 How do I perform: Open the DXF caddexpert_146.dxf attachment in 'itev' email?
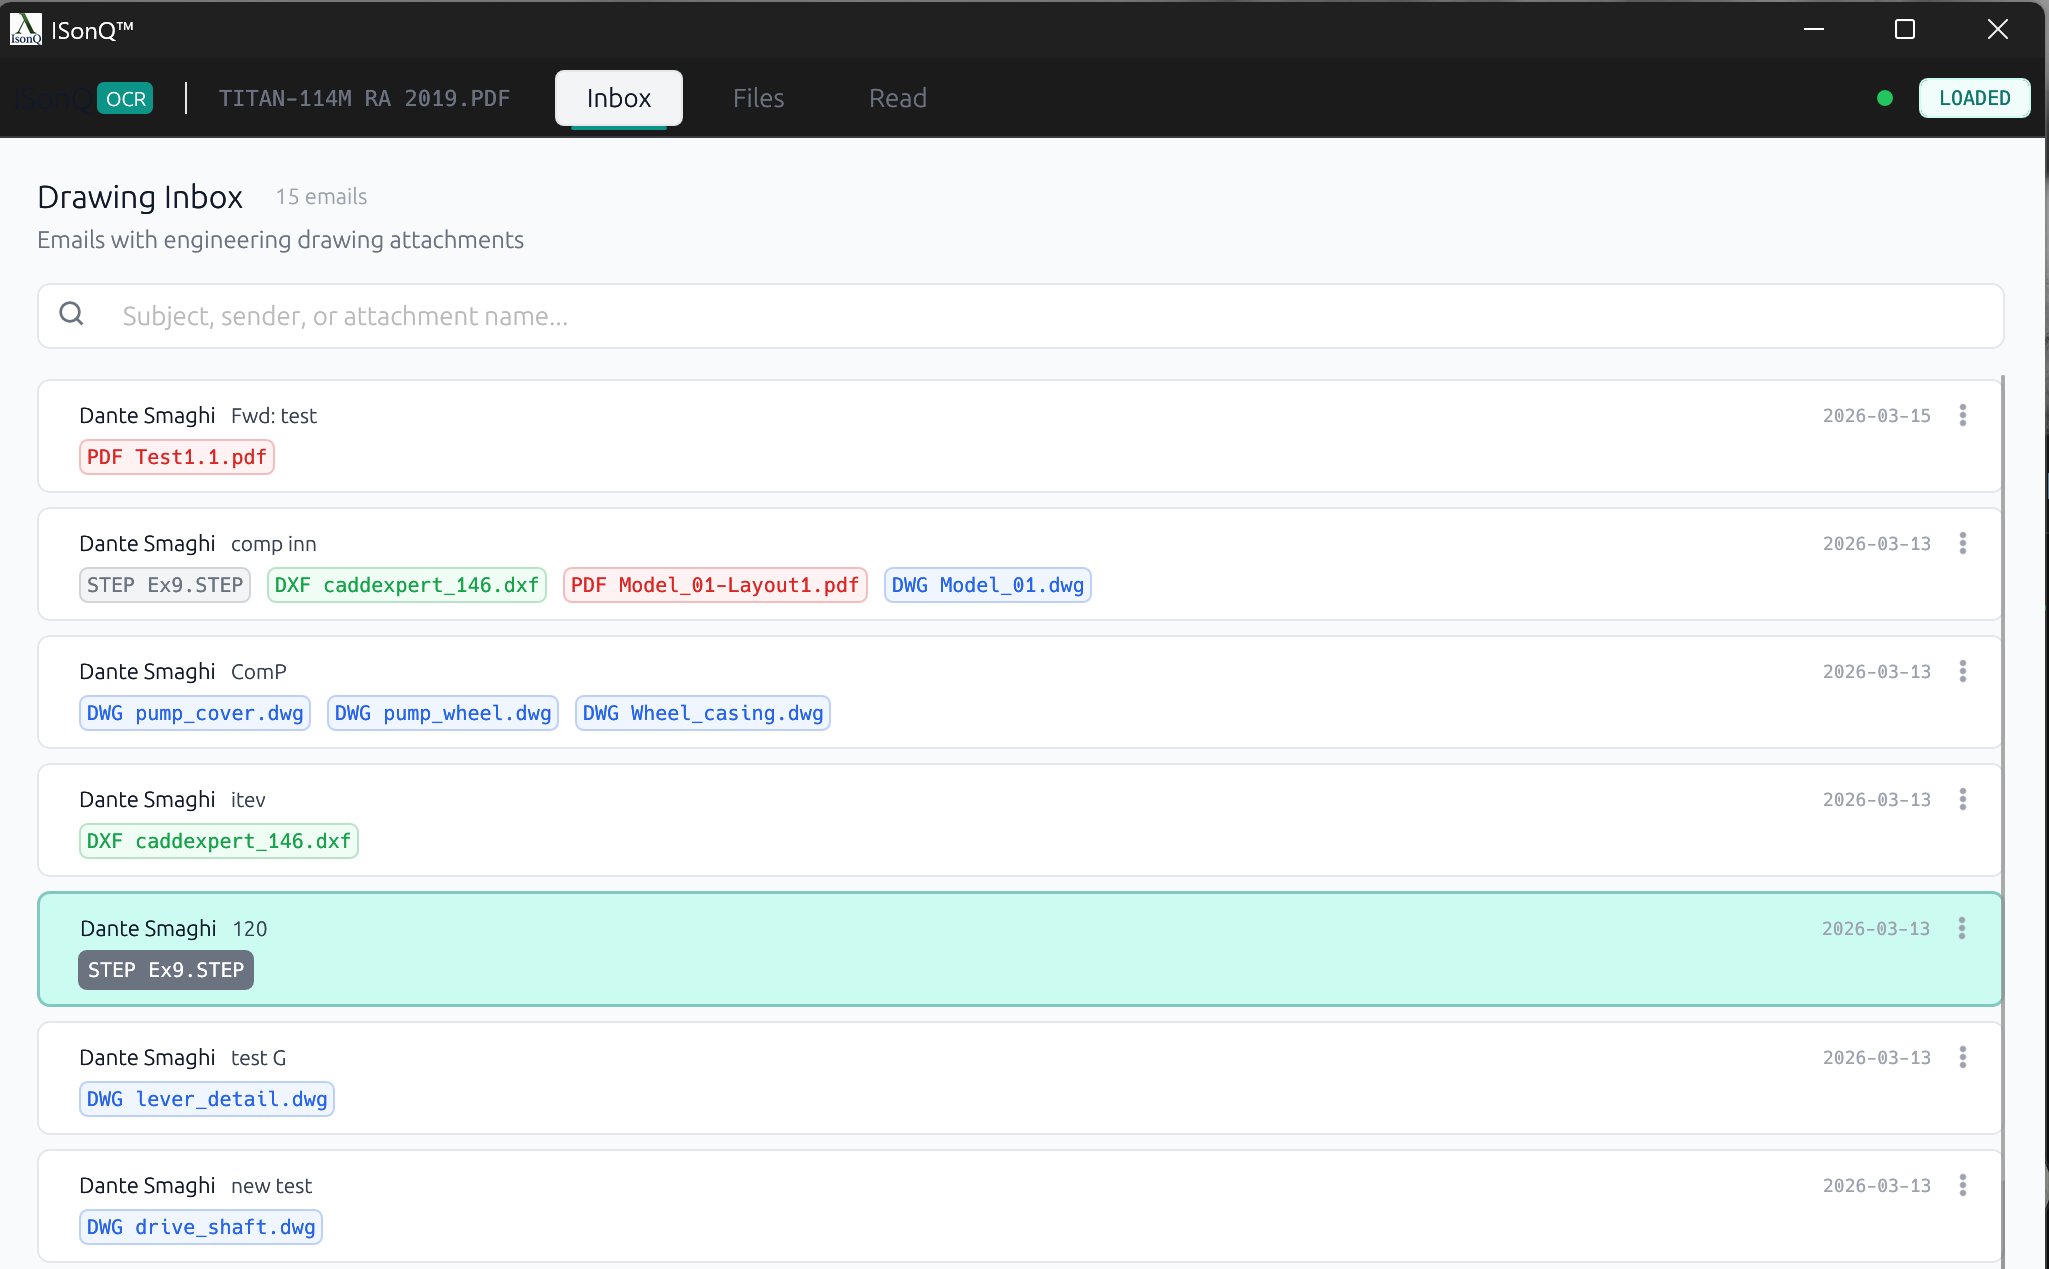219,841
